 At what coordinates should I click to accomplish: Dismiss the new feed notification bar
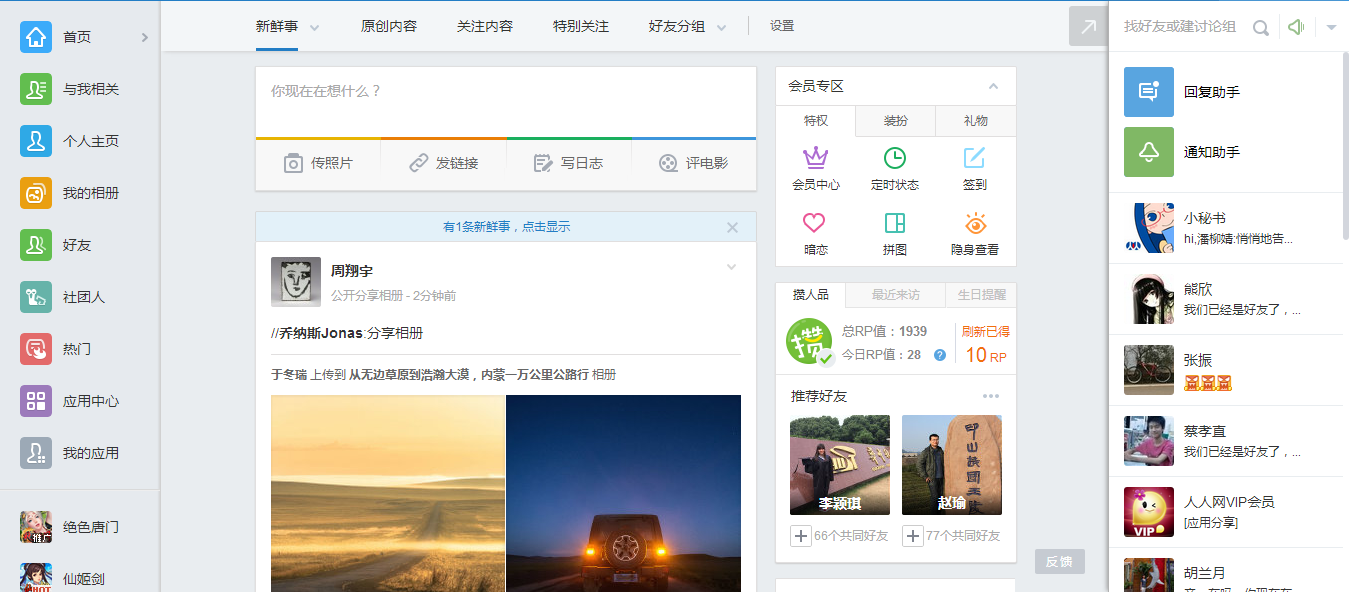(732, 227)
